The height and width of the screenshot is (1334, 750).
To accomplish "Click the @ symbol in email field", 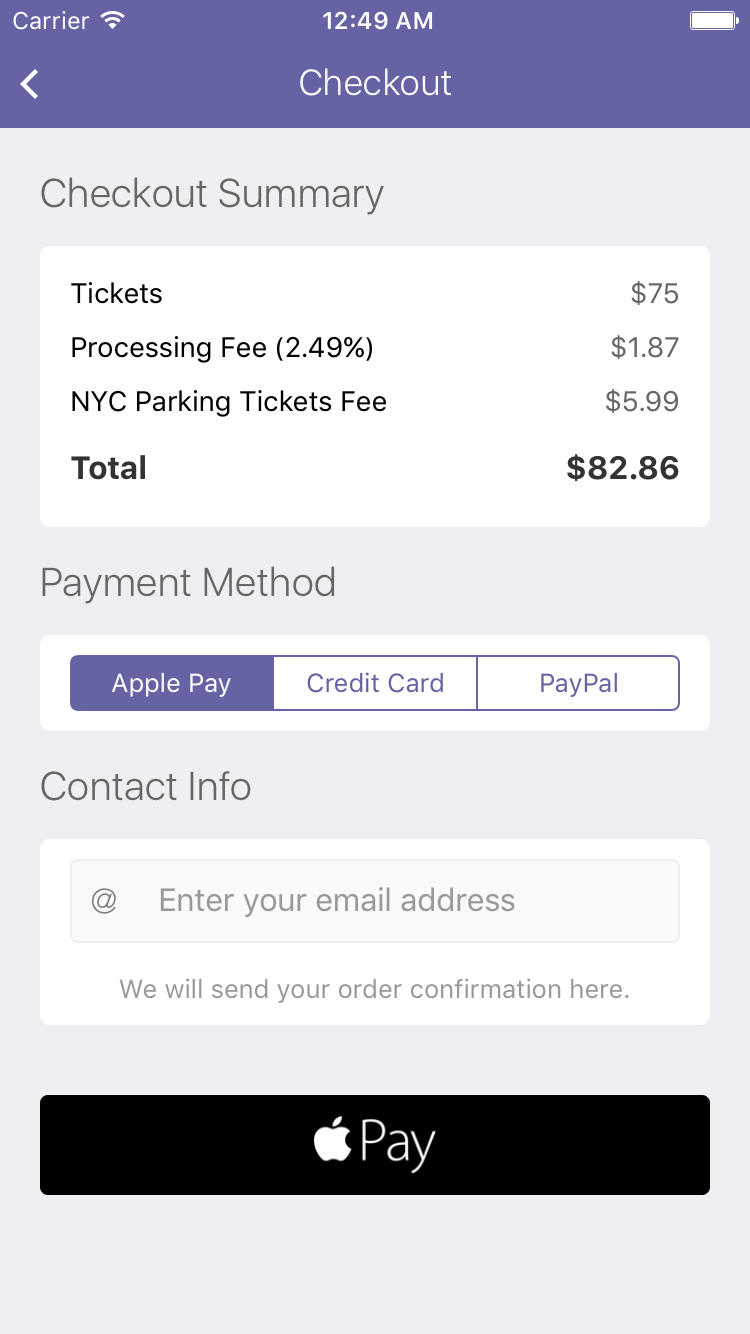I will (x=104, y=901).
